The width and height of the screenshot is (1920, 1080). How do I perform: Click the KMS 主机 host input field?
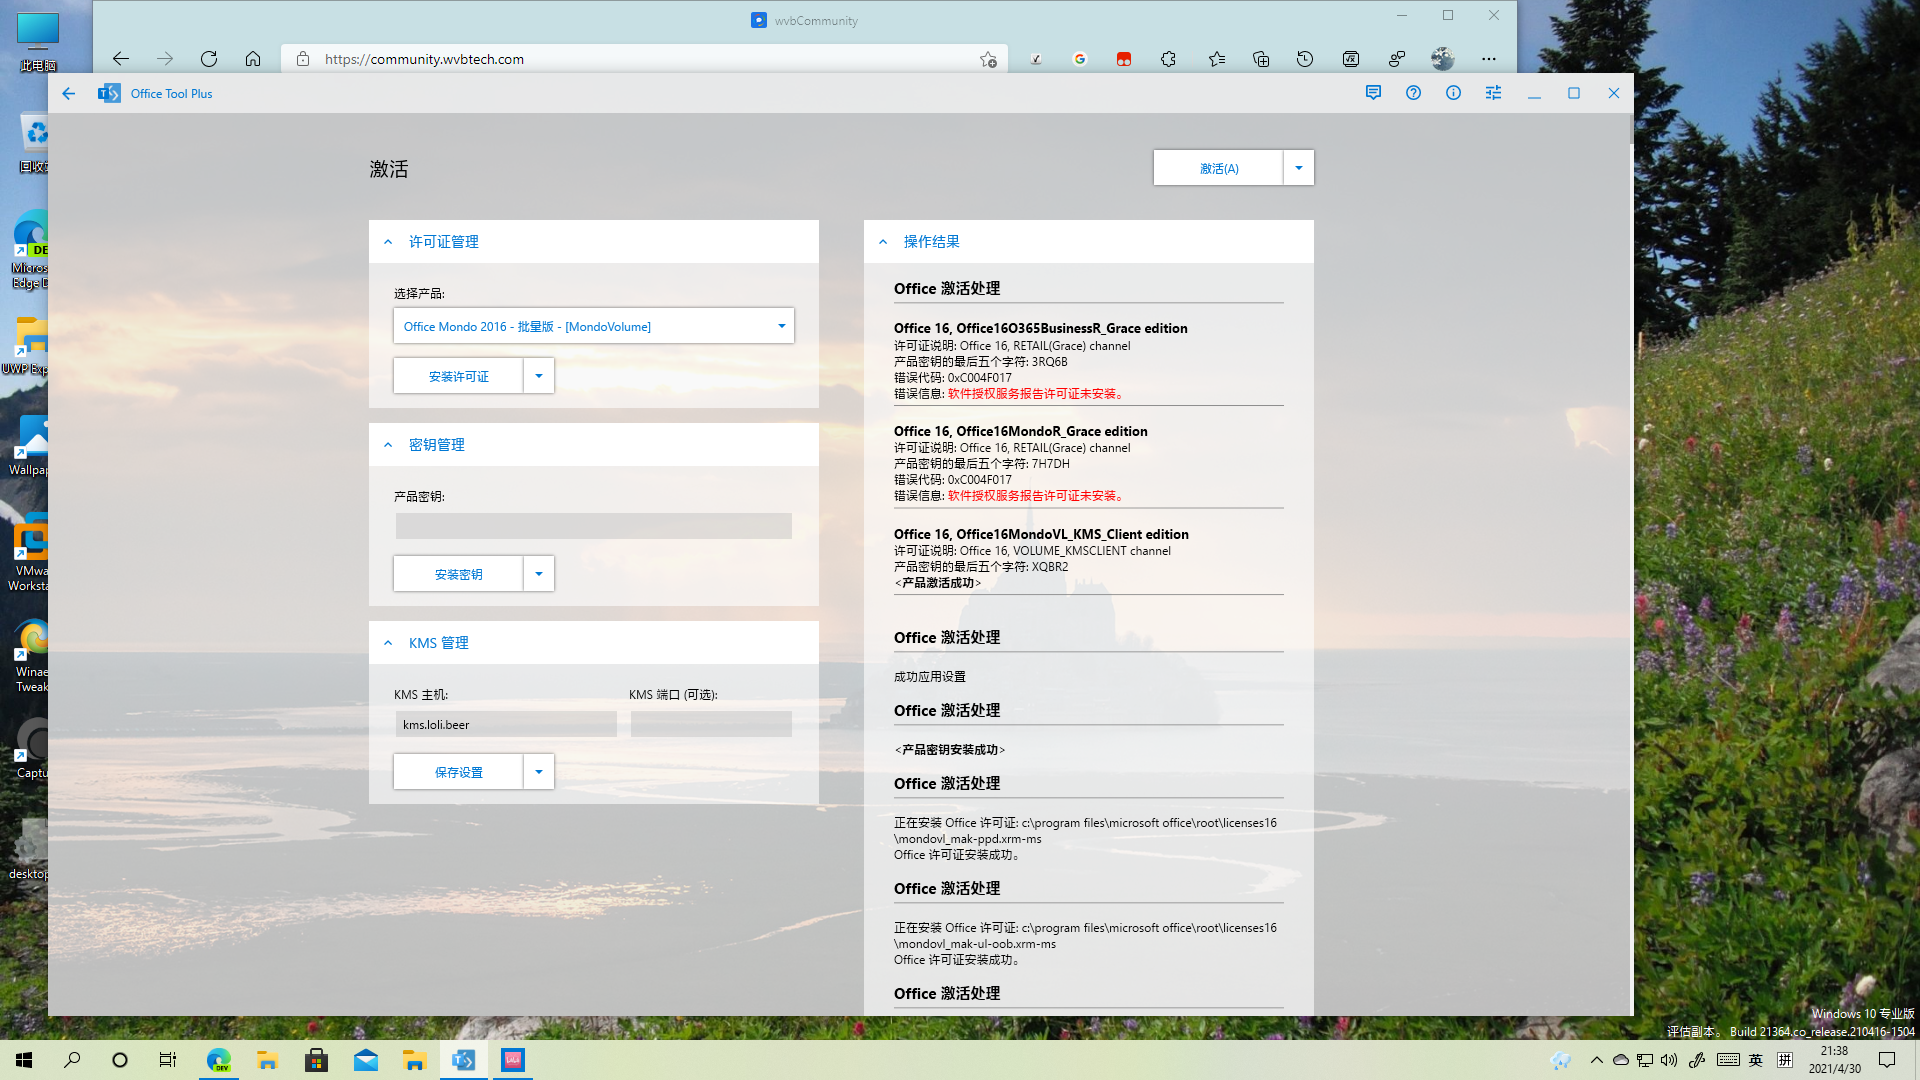click(506, 724)
